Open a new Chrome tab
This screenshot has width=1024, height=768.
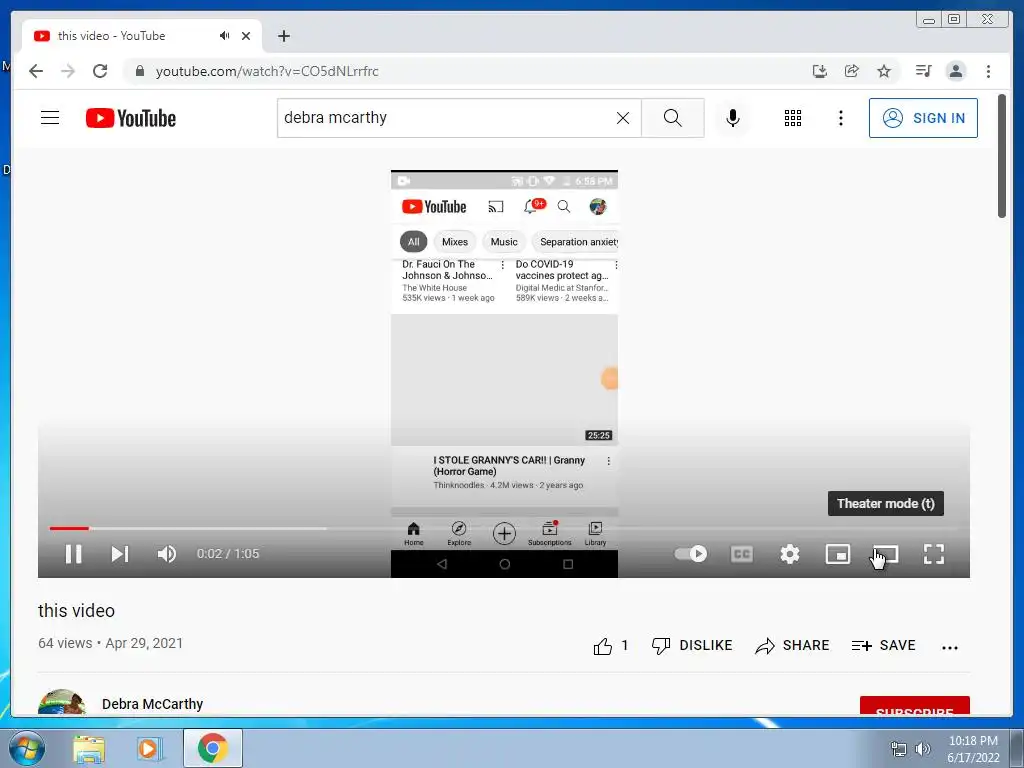click(x=283, y=36)
